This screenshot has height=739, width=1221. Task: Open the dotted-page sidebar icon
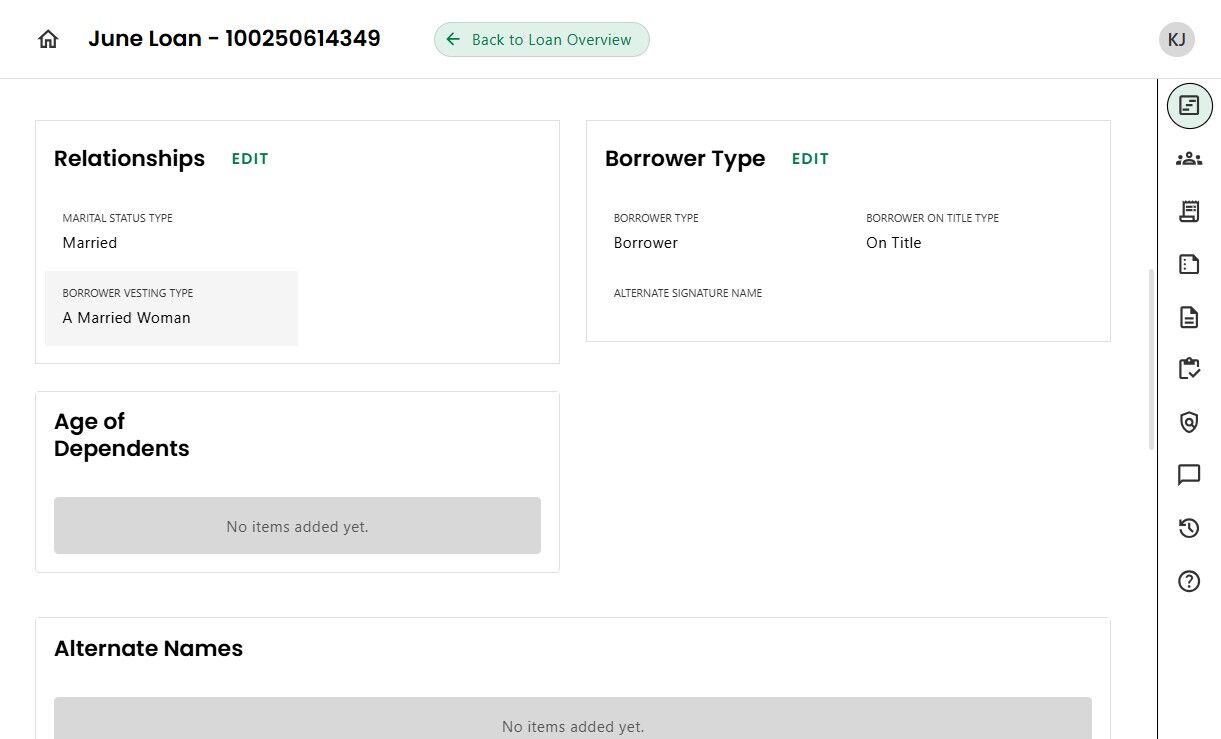(x=1189, y=264)
